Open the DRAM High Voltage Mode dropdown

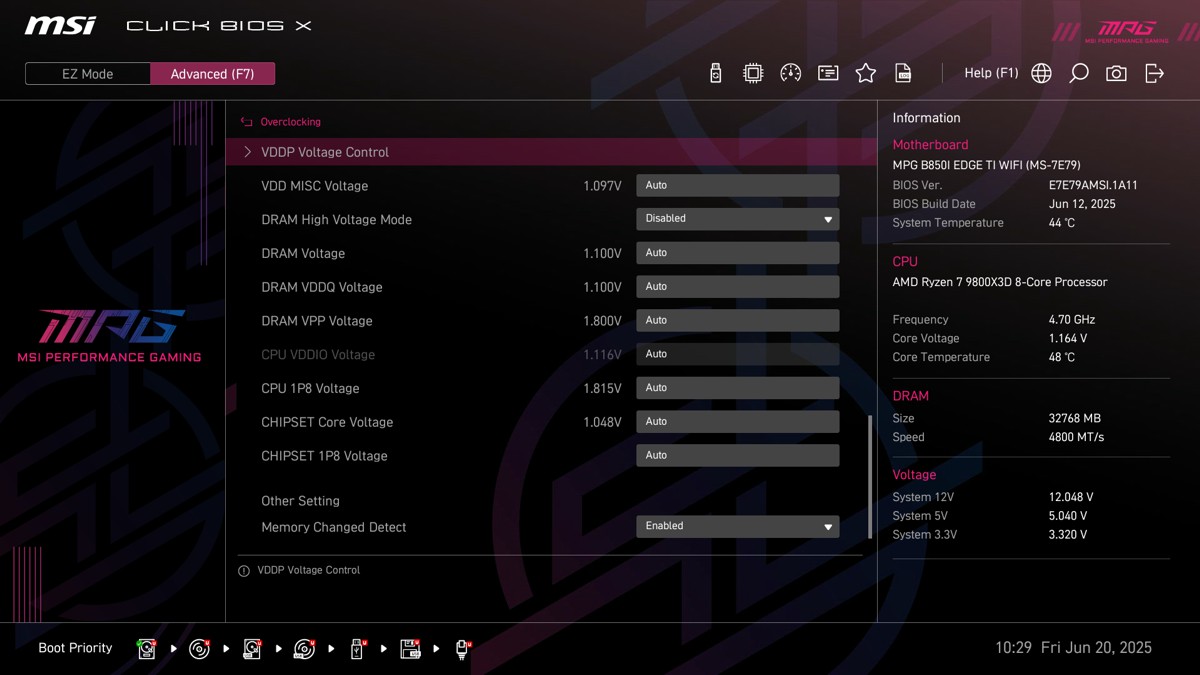[738, 219]
